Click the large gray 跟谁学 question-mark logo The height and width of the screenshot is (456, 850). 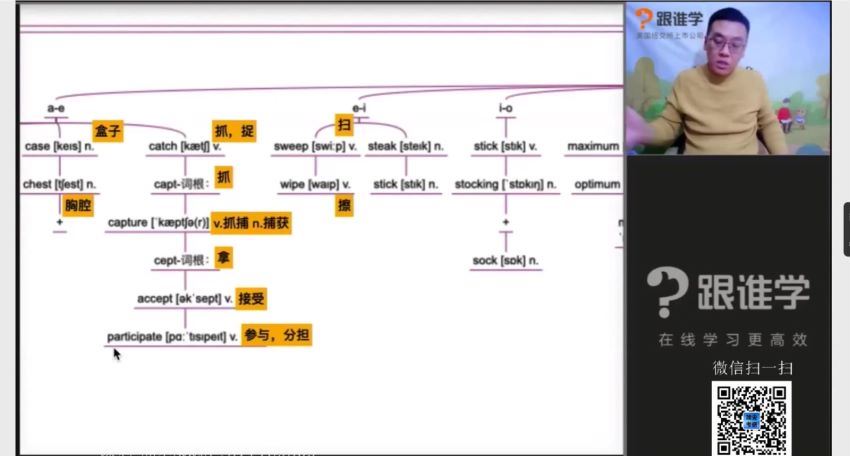[x=727, y=292]
